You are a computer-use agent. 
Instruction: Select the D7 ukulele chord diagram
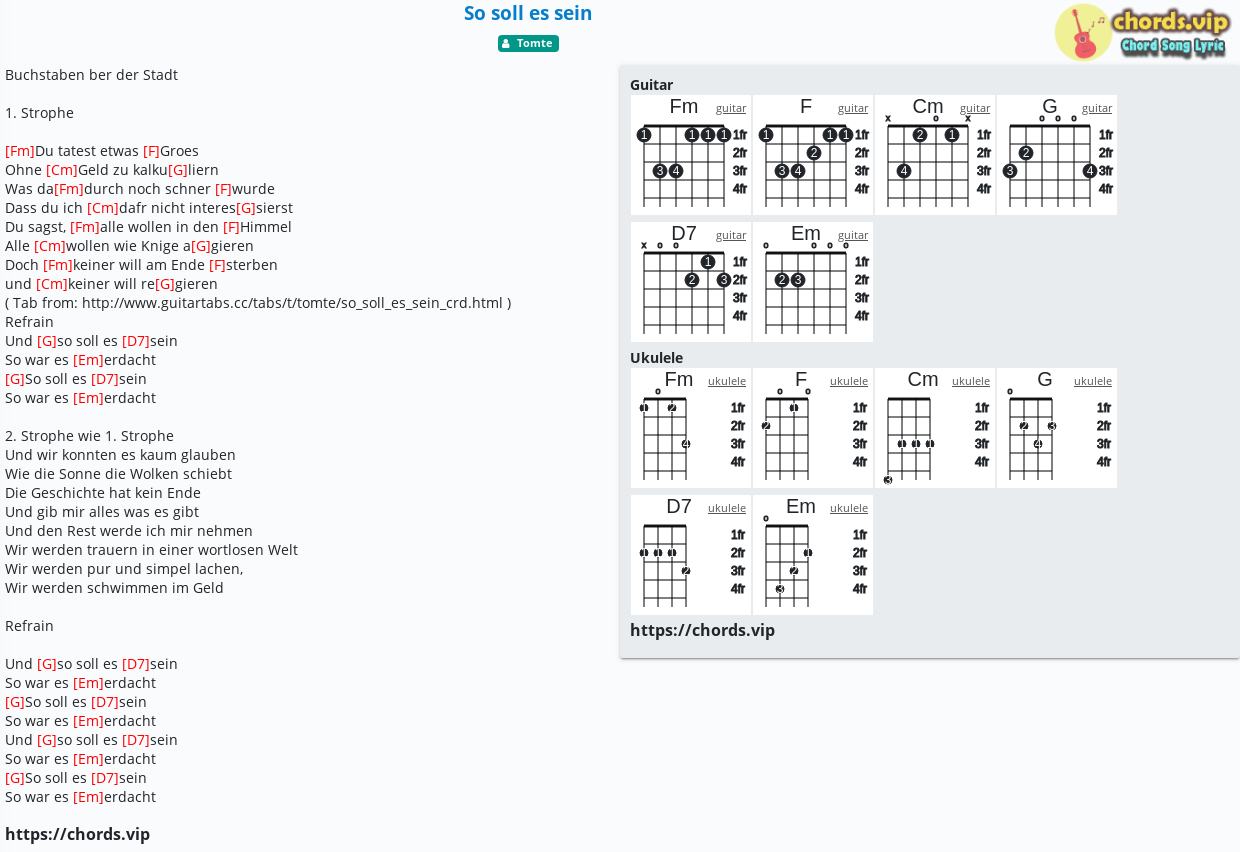[x=691, y=555]
